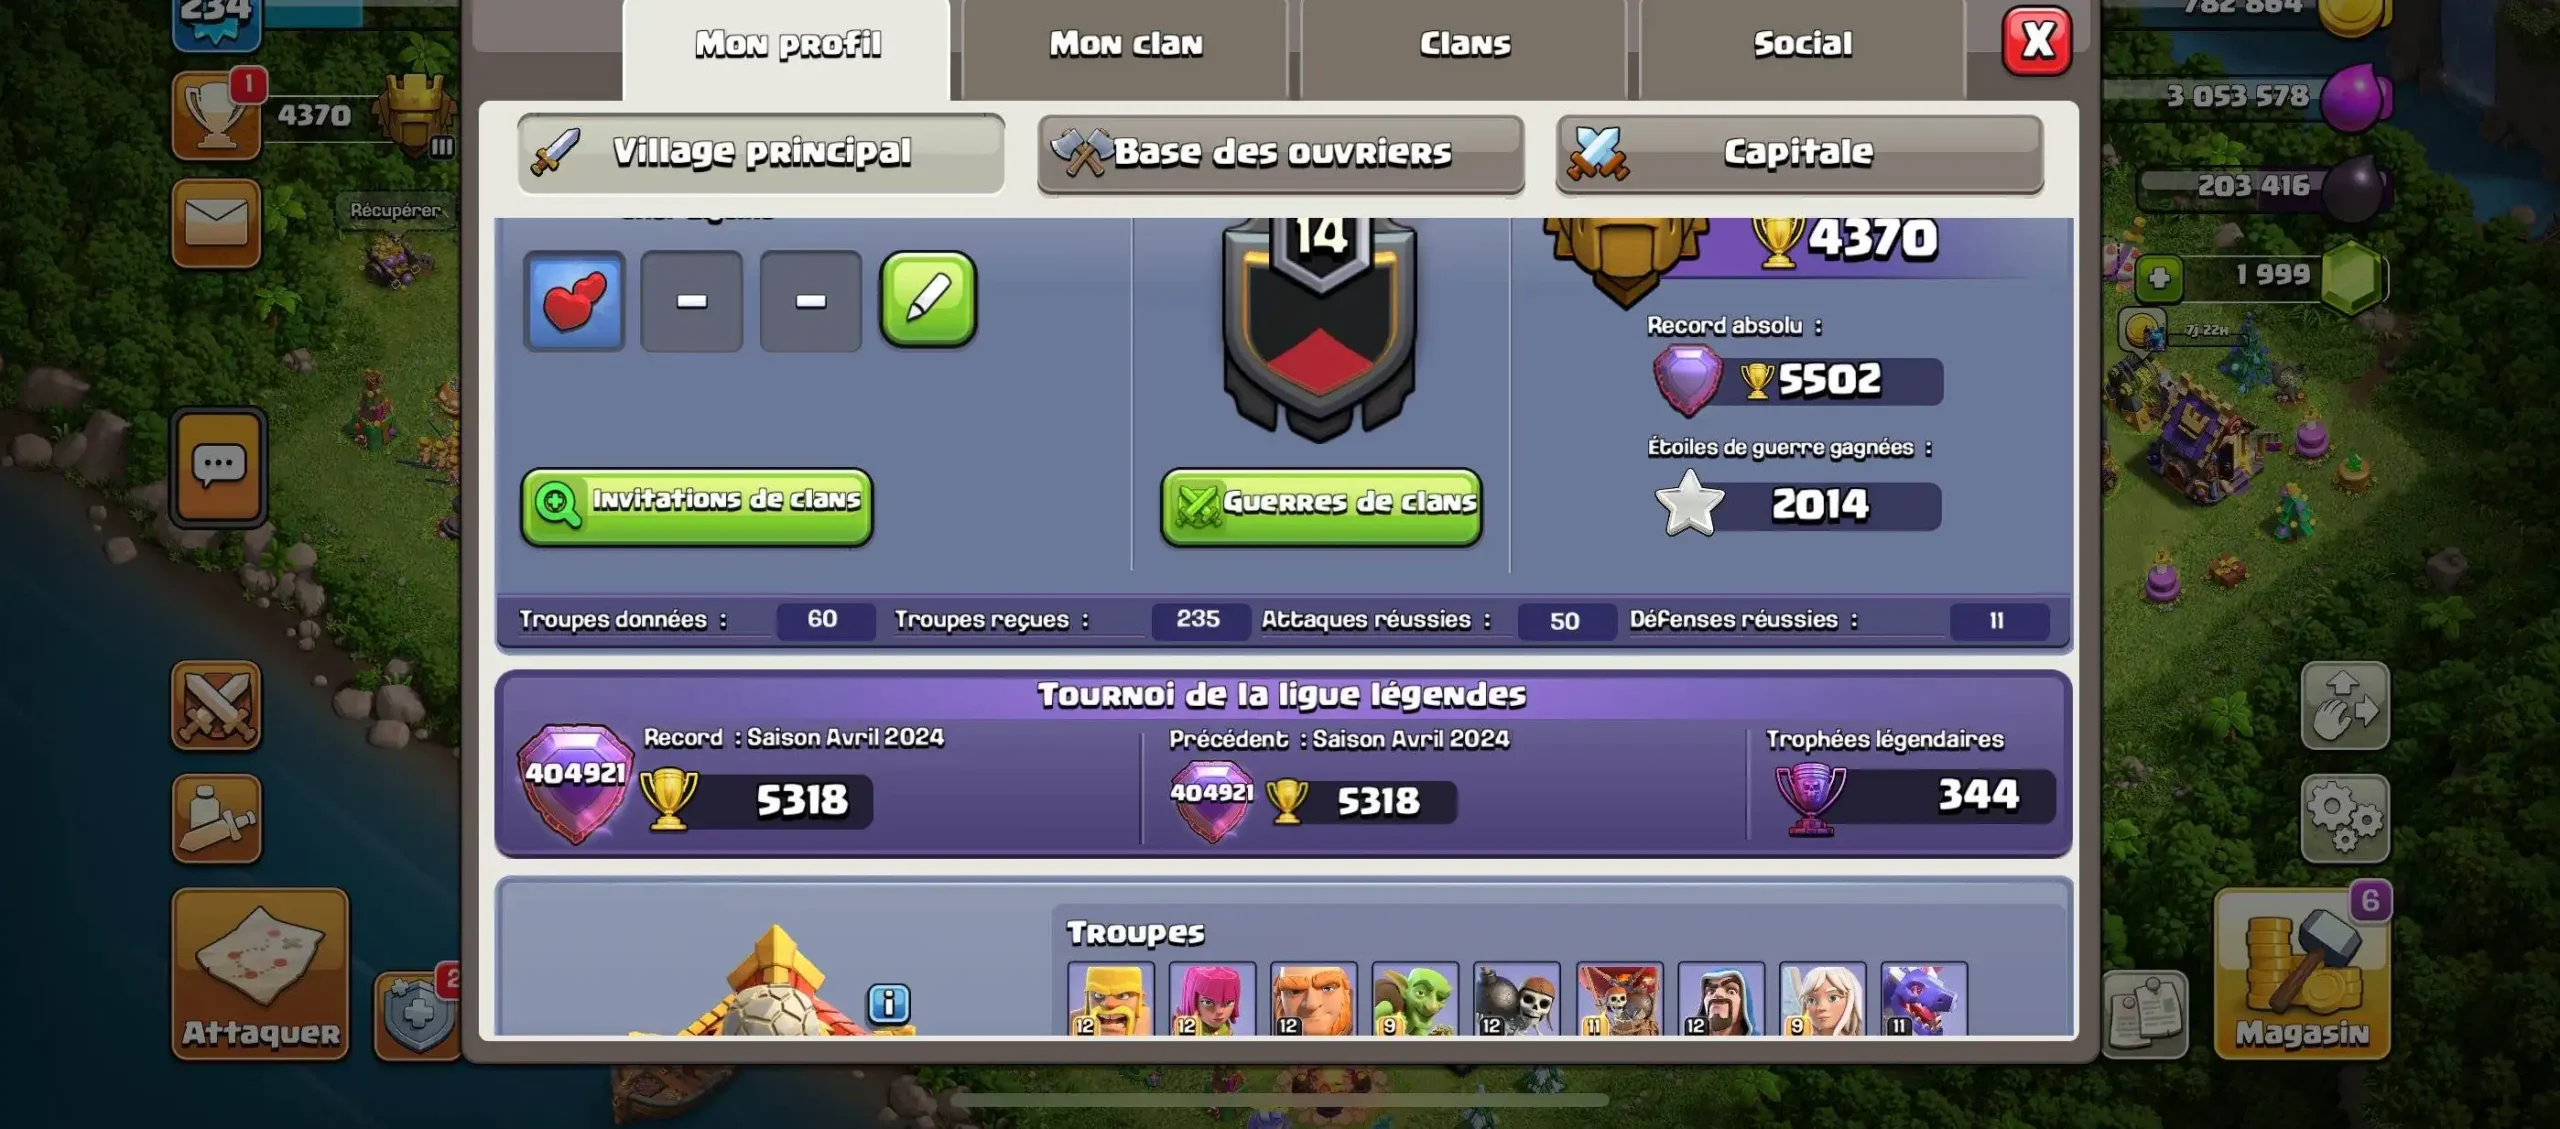2560x1129 pixels.
Task: Click the green plus gems button
Action: [2159, 277]
